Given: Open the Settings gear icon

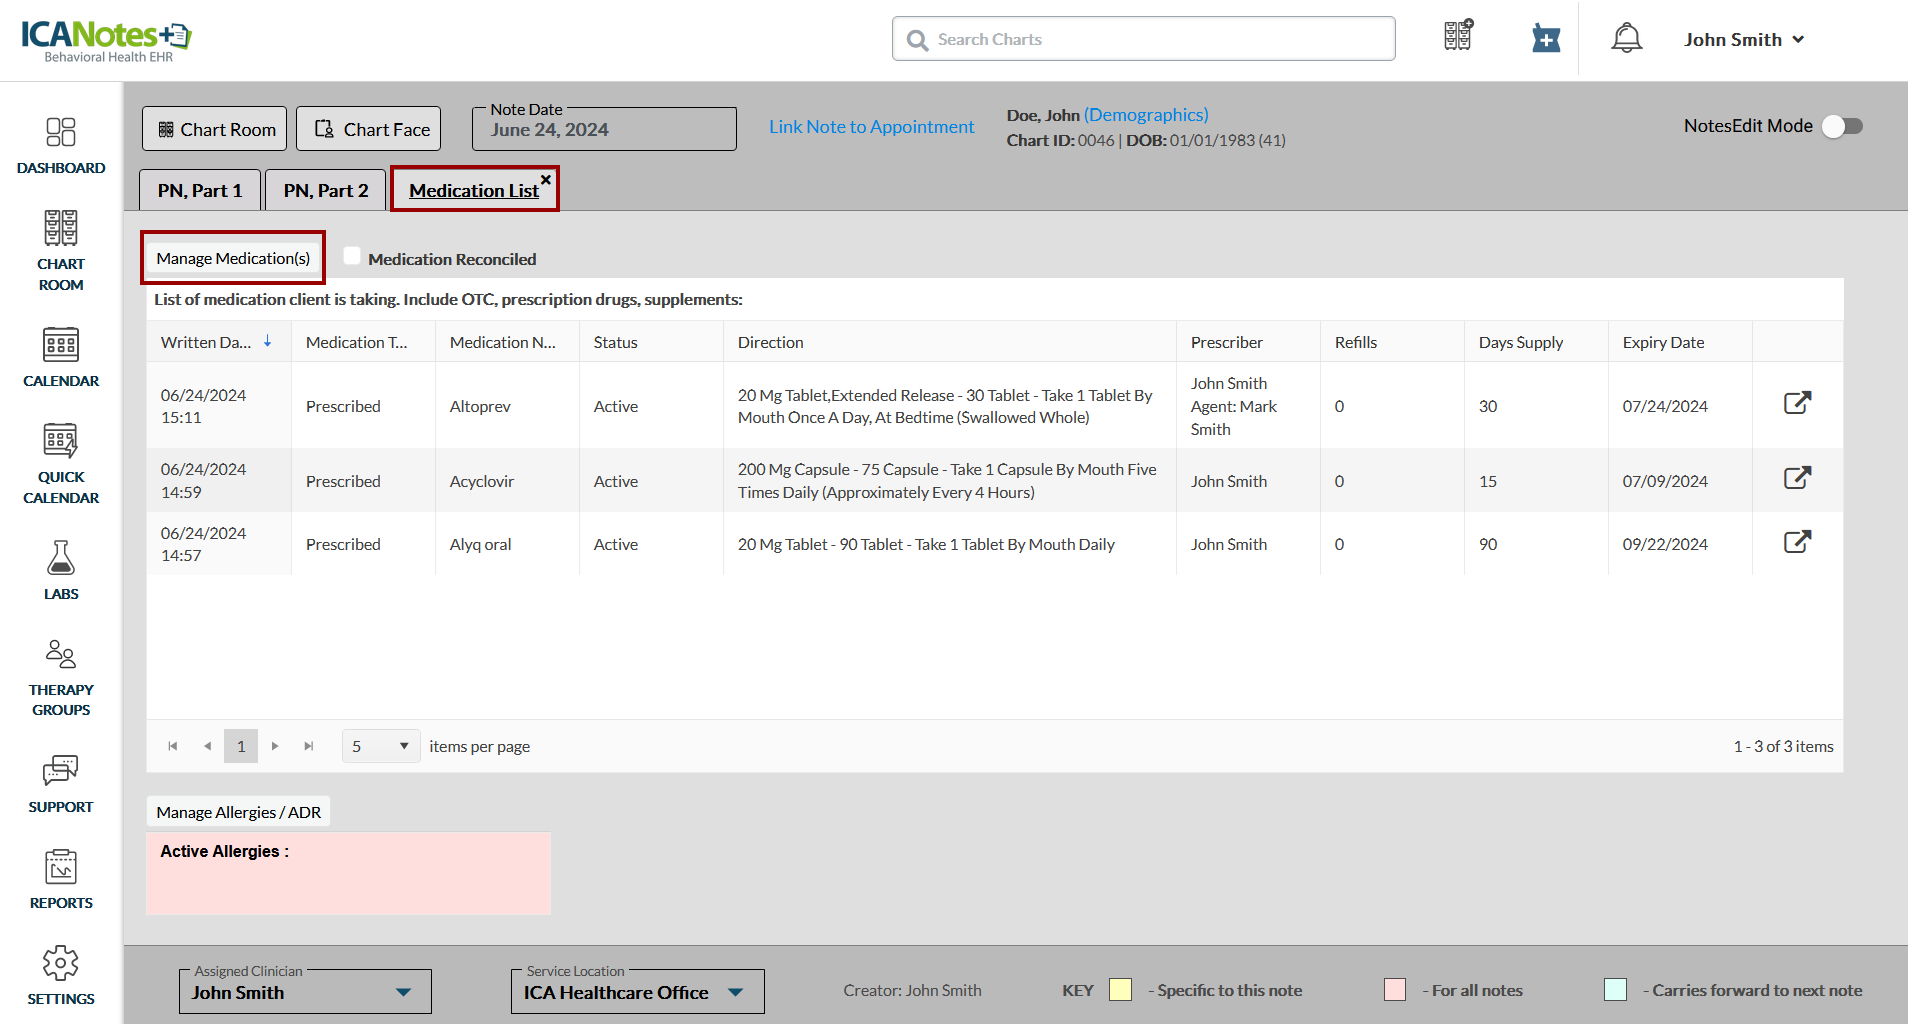Looking at the screenshot, I should pyautogui.click(x=61, y=963).
